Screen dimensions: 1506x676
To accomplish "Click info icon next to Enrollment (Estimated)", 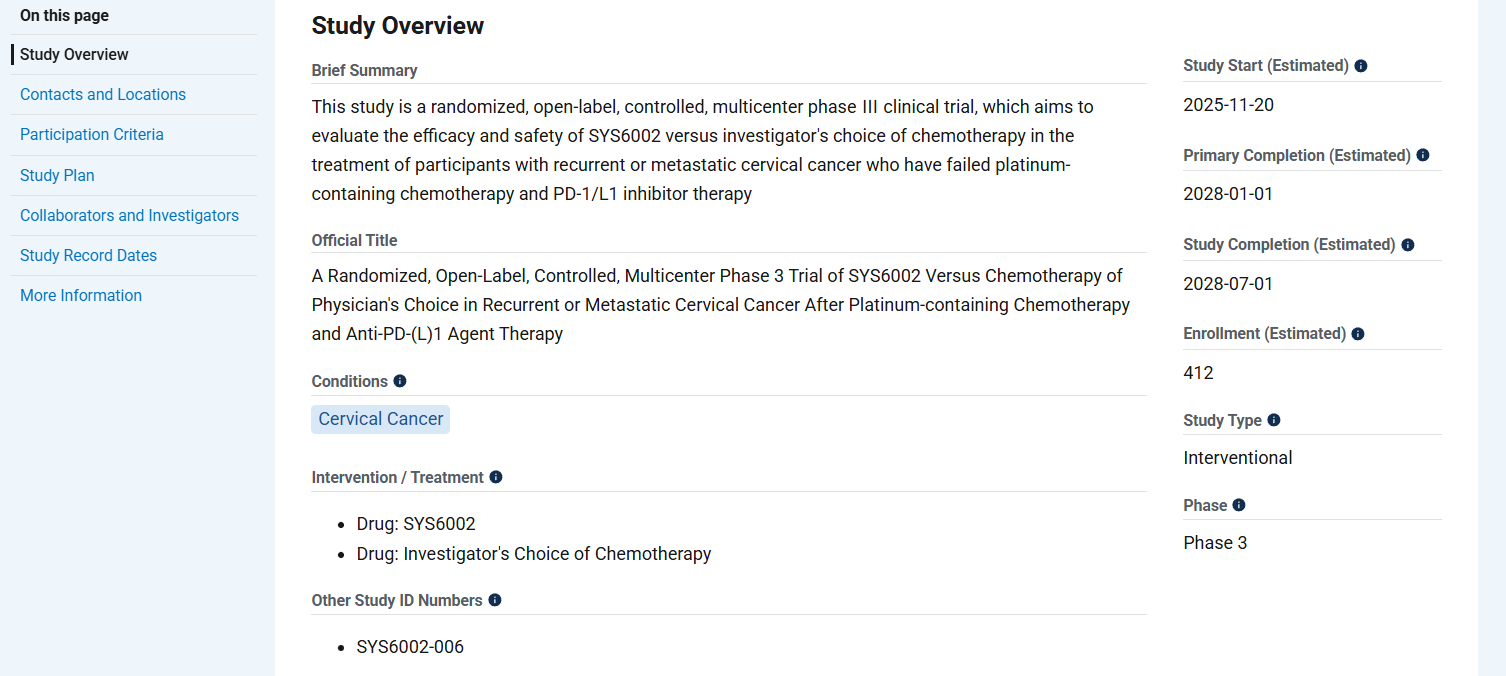I will point(1358,334).
